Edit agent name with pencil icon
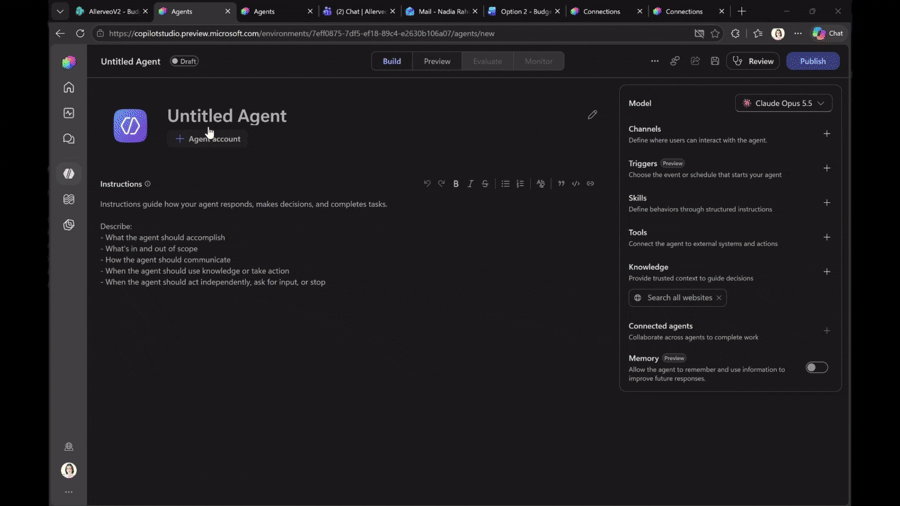Image resolution: width=900 pixels, height=506 pixels. pyautogui.click(x=592, y=115)
